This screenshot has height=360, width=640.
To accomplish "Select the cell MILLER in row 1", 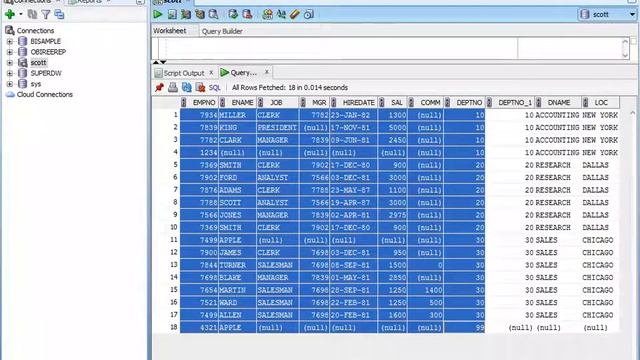I will tap(237, 115).
